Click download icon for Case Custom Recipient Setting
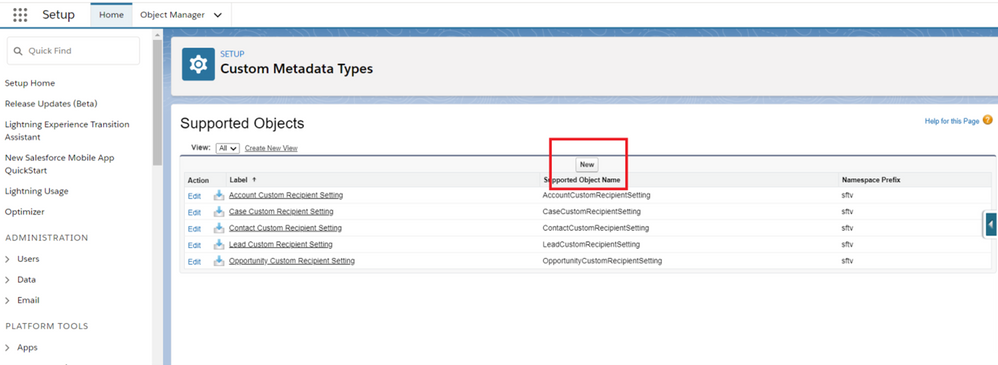 pos(219,211)
